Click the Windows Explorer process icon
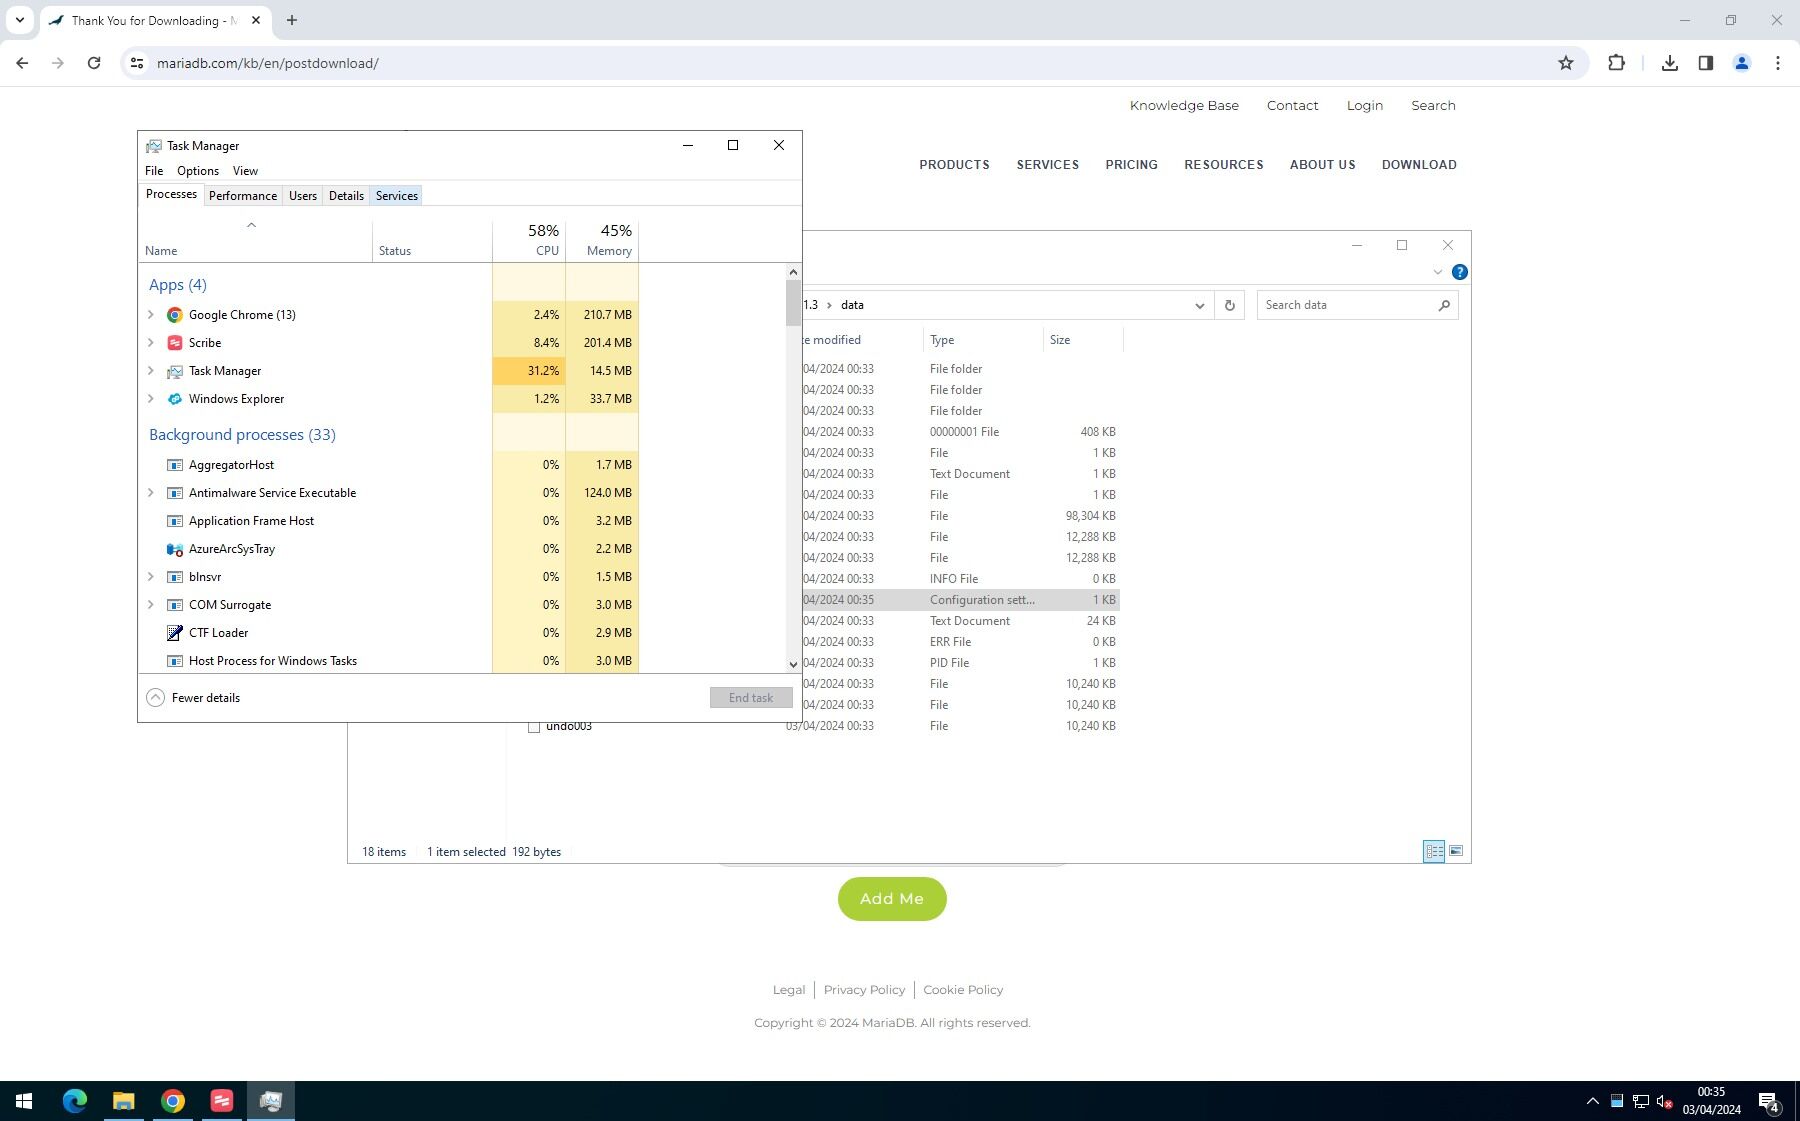The height and width of the screenshot is (1121, 1800). click(x=175, y=399)
